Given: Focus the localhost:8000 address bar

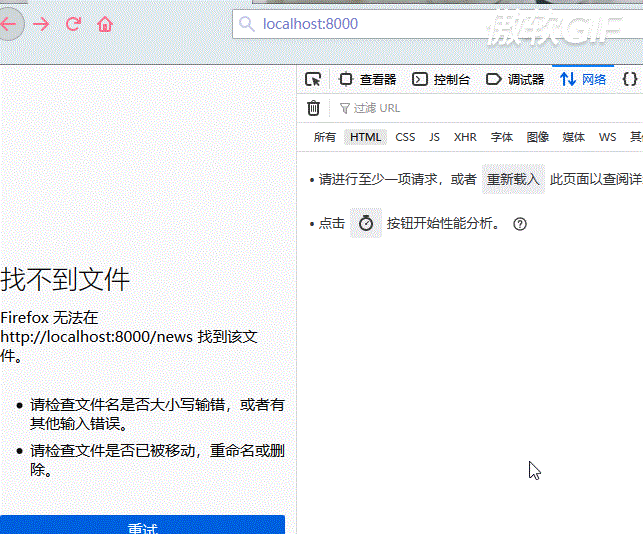Looking at the screenshot, I should (x=437, y=24).
